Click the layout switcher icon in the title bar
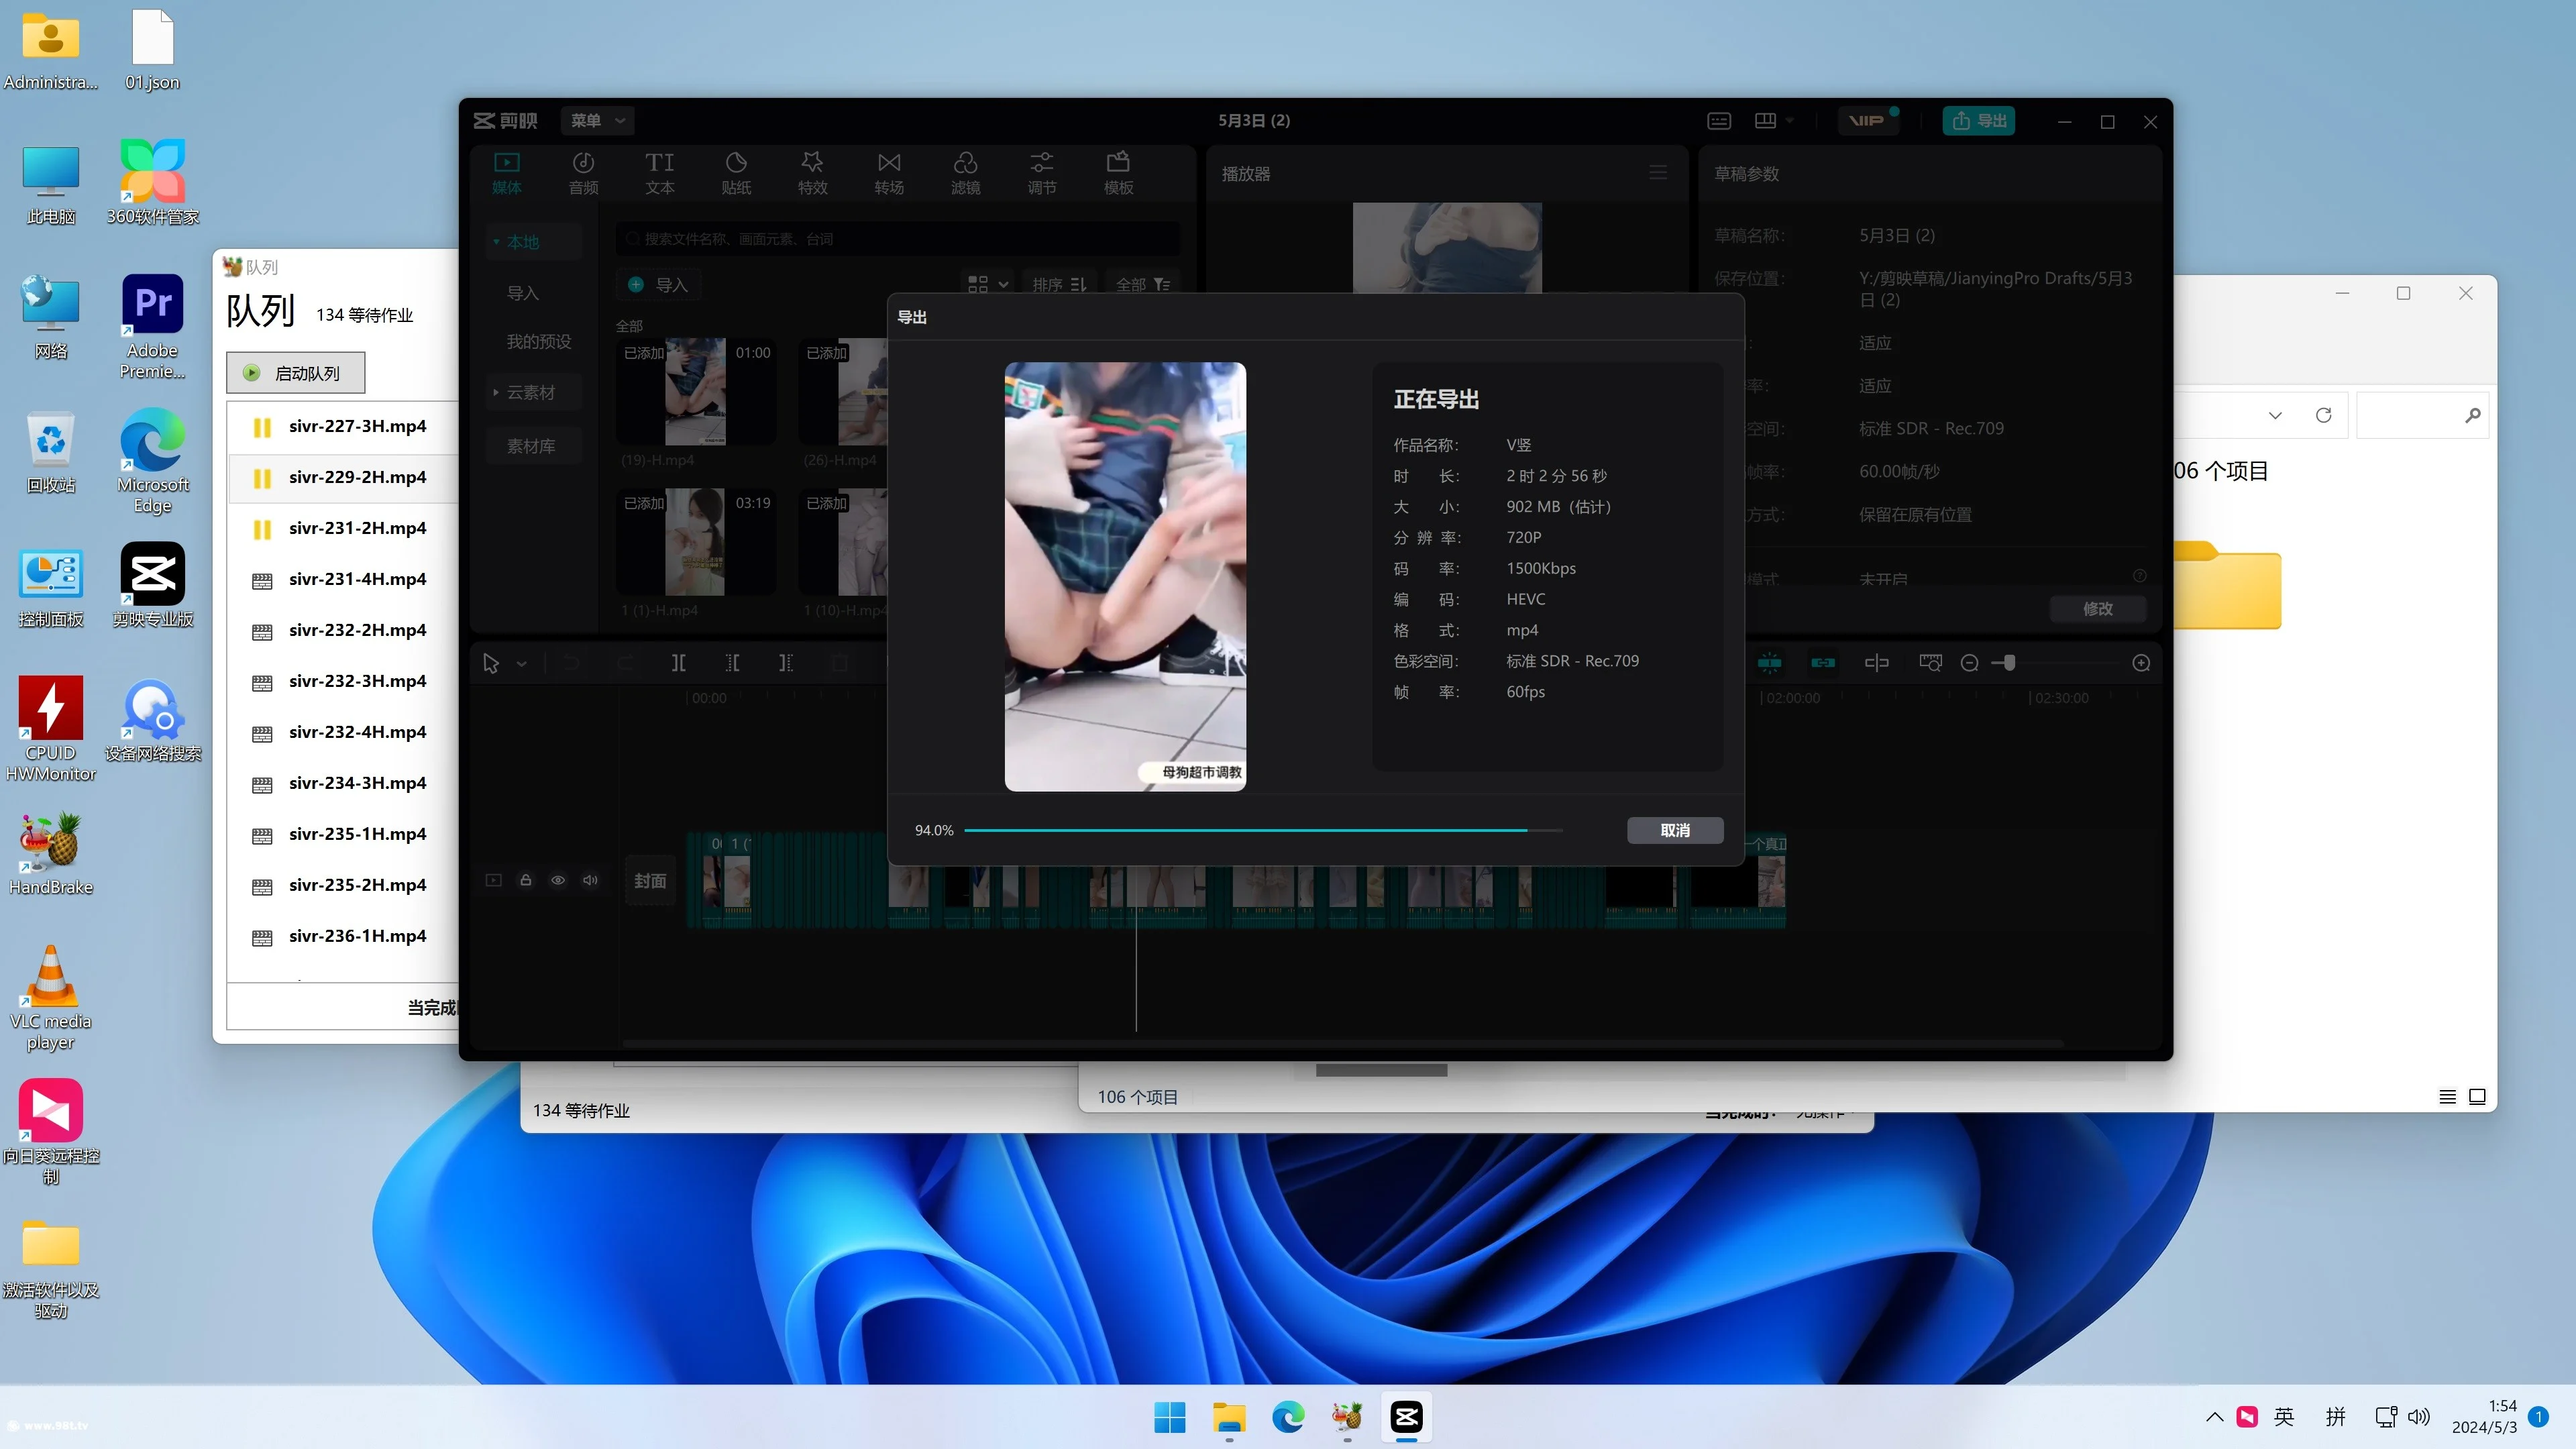 pyautogui.click(x=1766, y=121)
